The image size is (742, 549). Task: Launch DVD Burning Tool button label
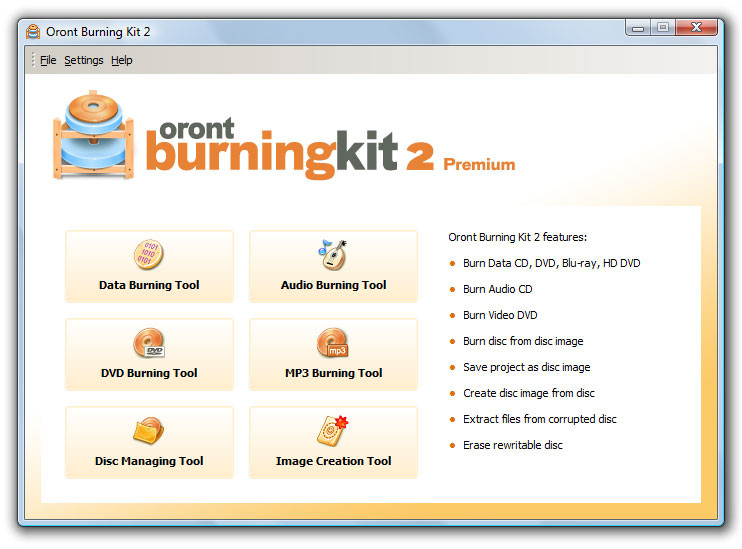pos(149,373)
